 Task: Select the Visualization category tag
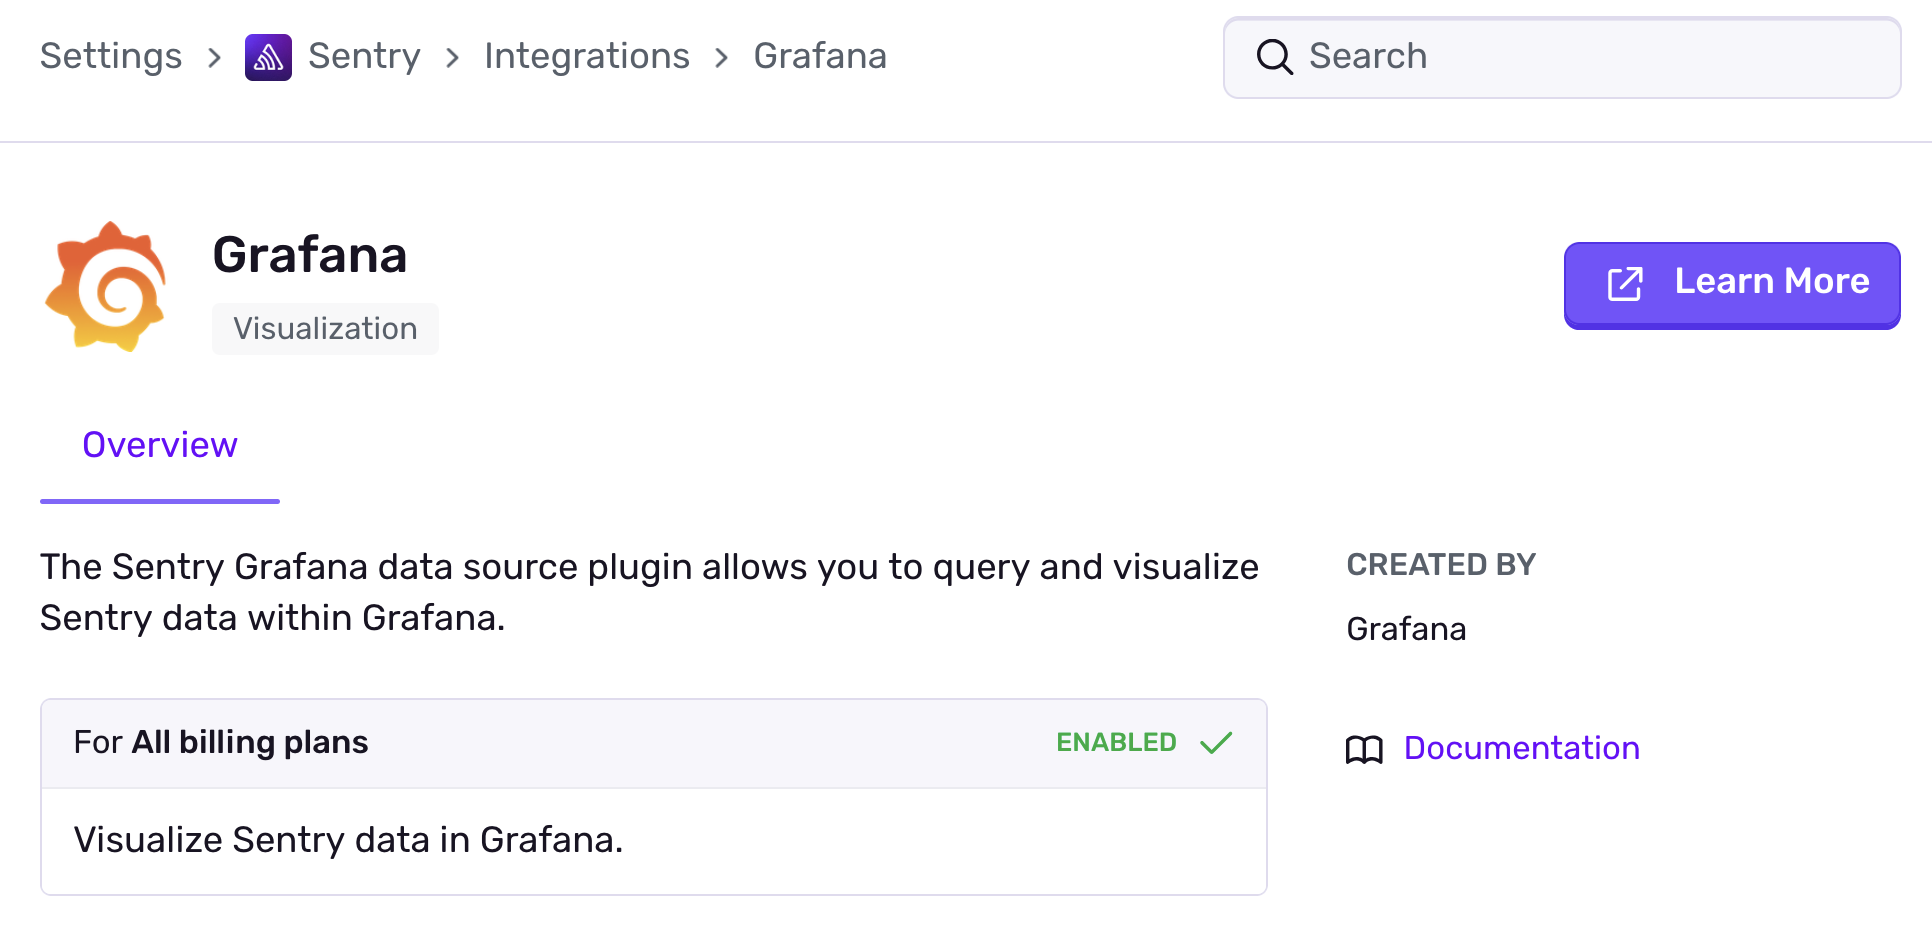point(324,328)
